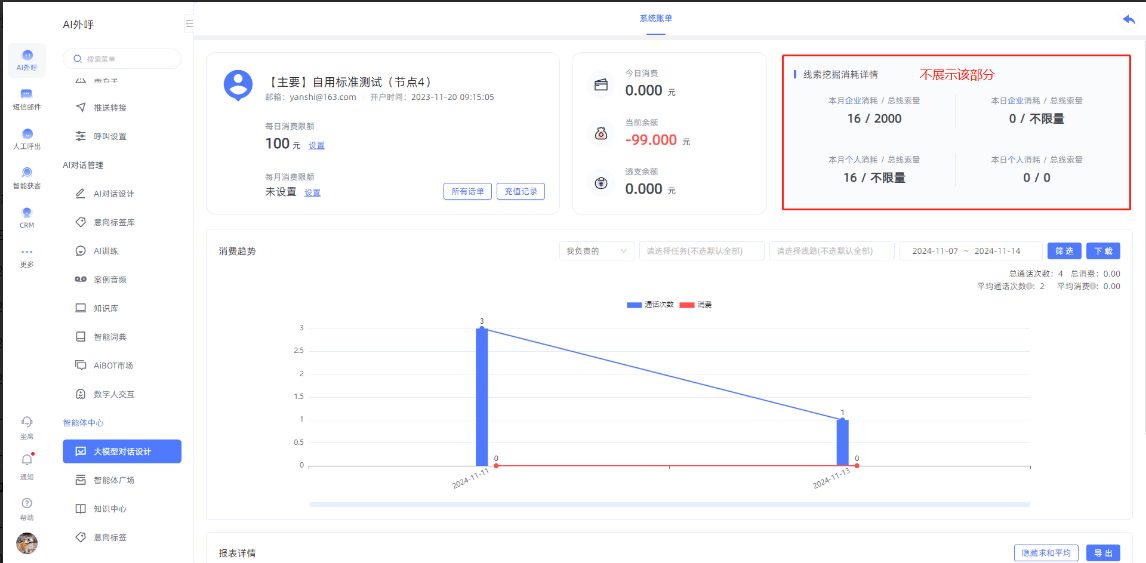Viewport: 1146px width, 563px height.
Task: Click the user avatar at bottom left
Action: pos(27,543)
